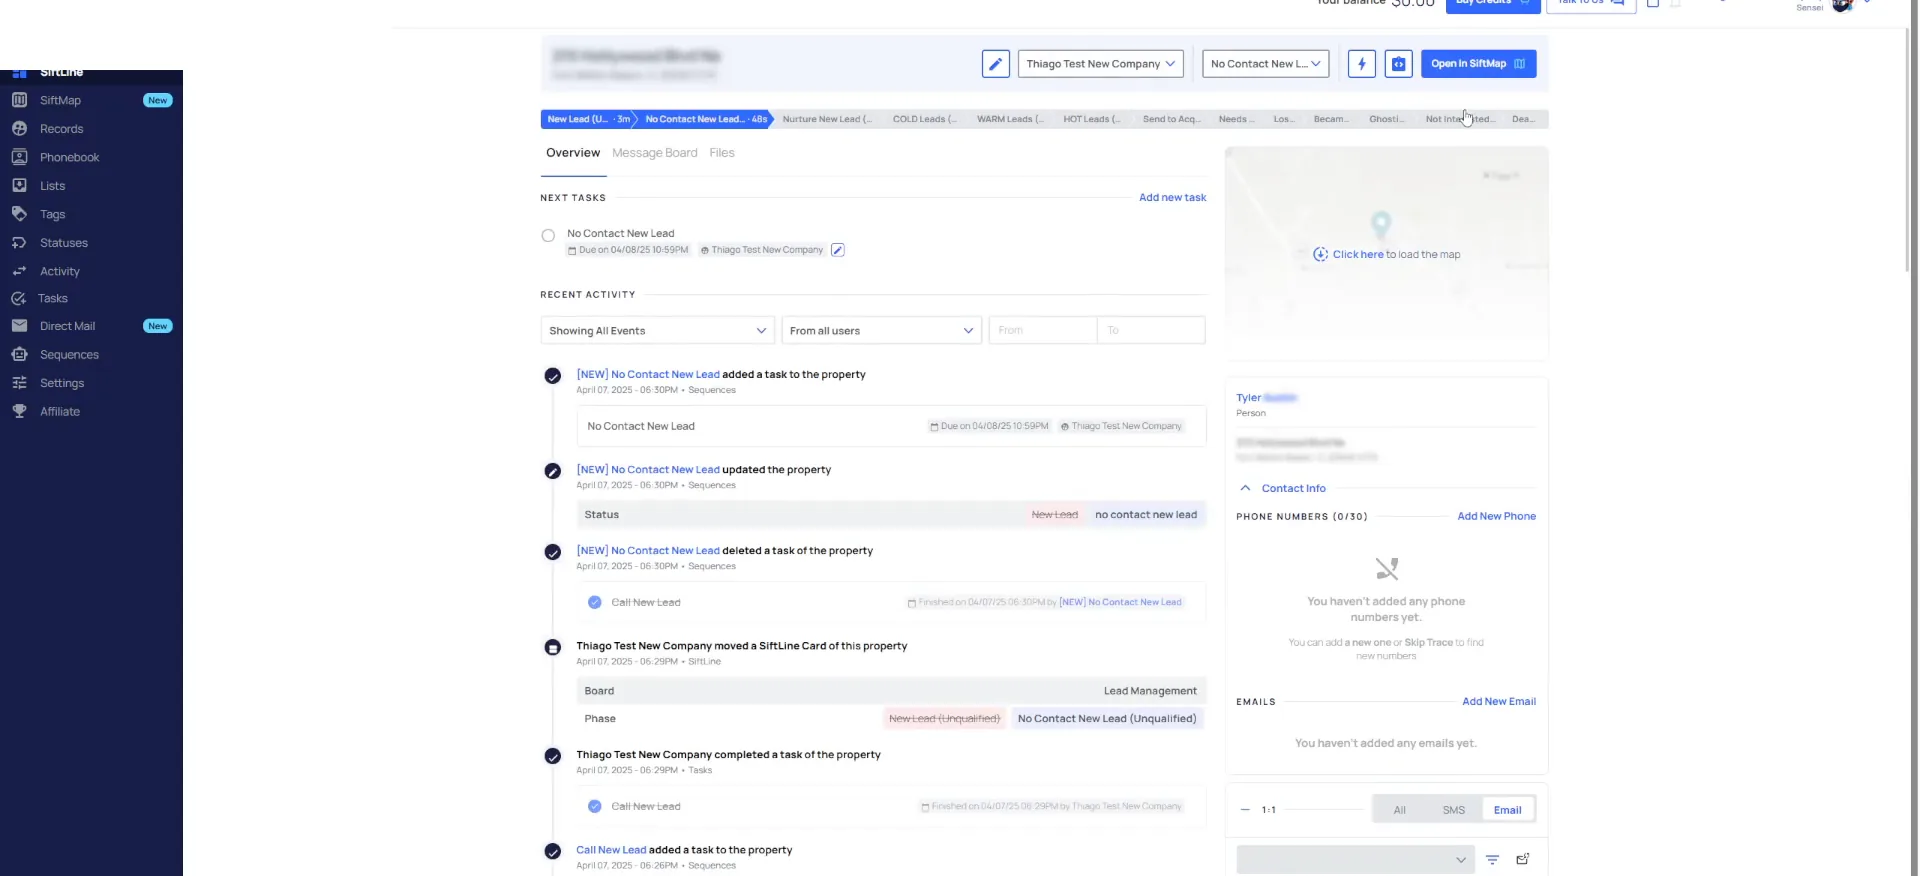Image resolution: width=1920 pixels, height=876 pixels.
Task: Open the From all users dropdown
Action: (x=881, y=331)
